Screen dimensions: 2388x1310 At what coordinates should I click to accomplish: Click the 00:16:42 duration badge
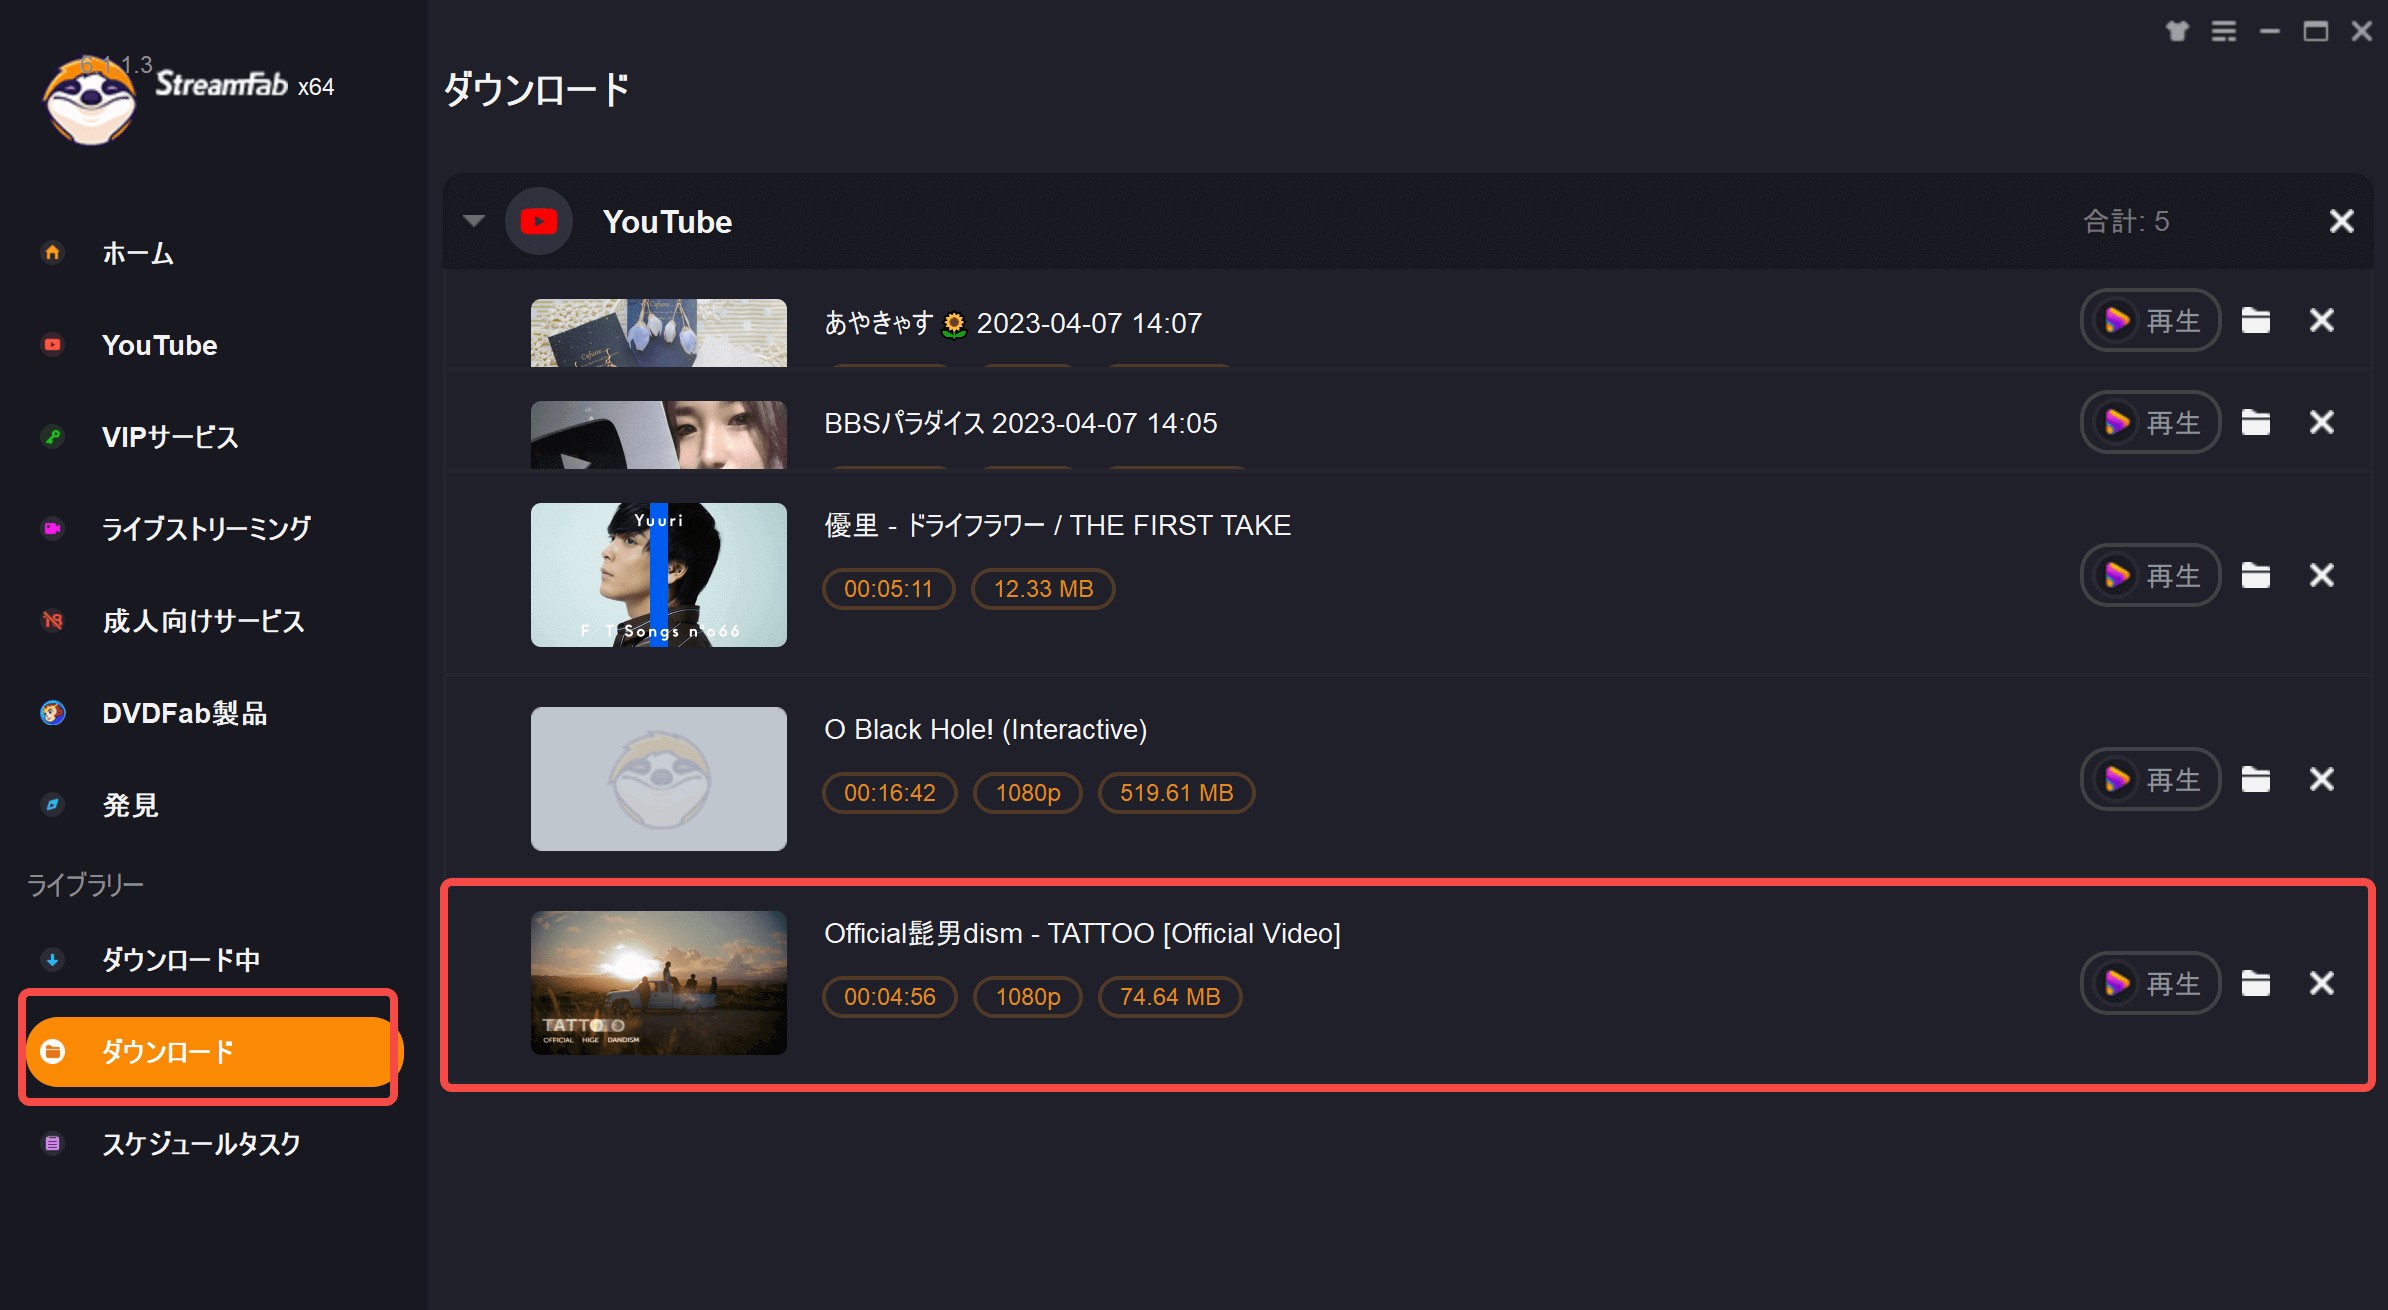(x=889, y=793)
